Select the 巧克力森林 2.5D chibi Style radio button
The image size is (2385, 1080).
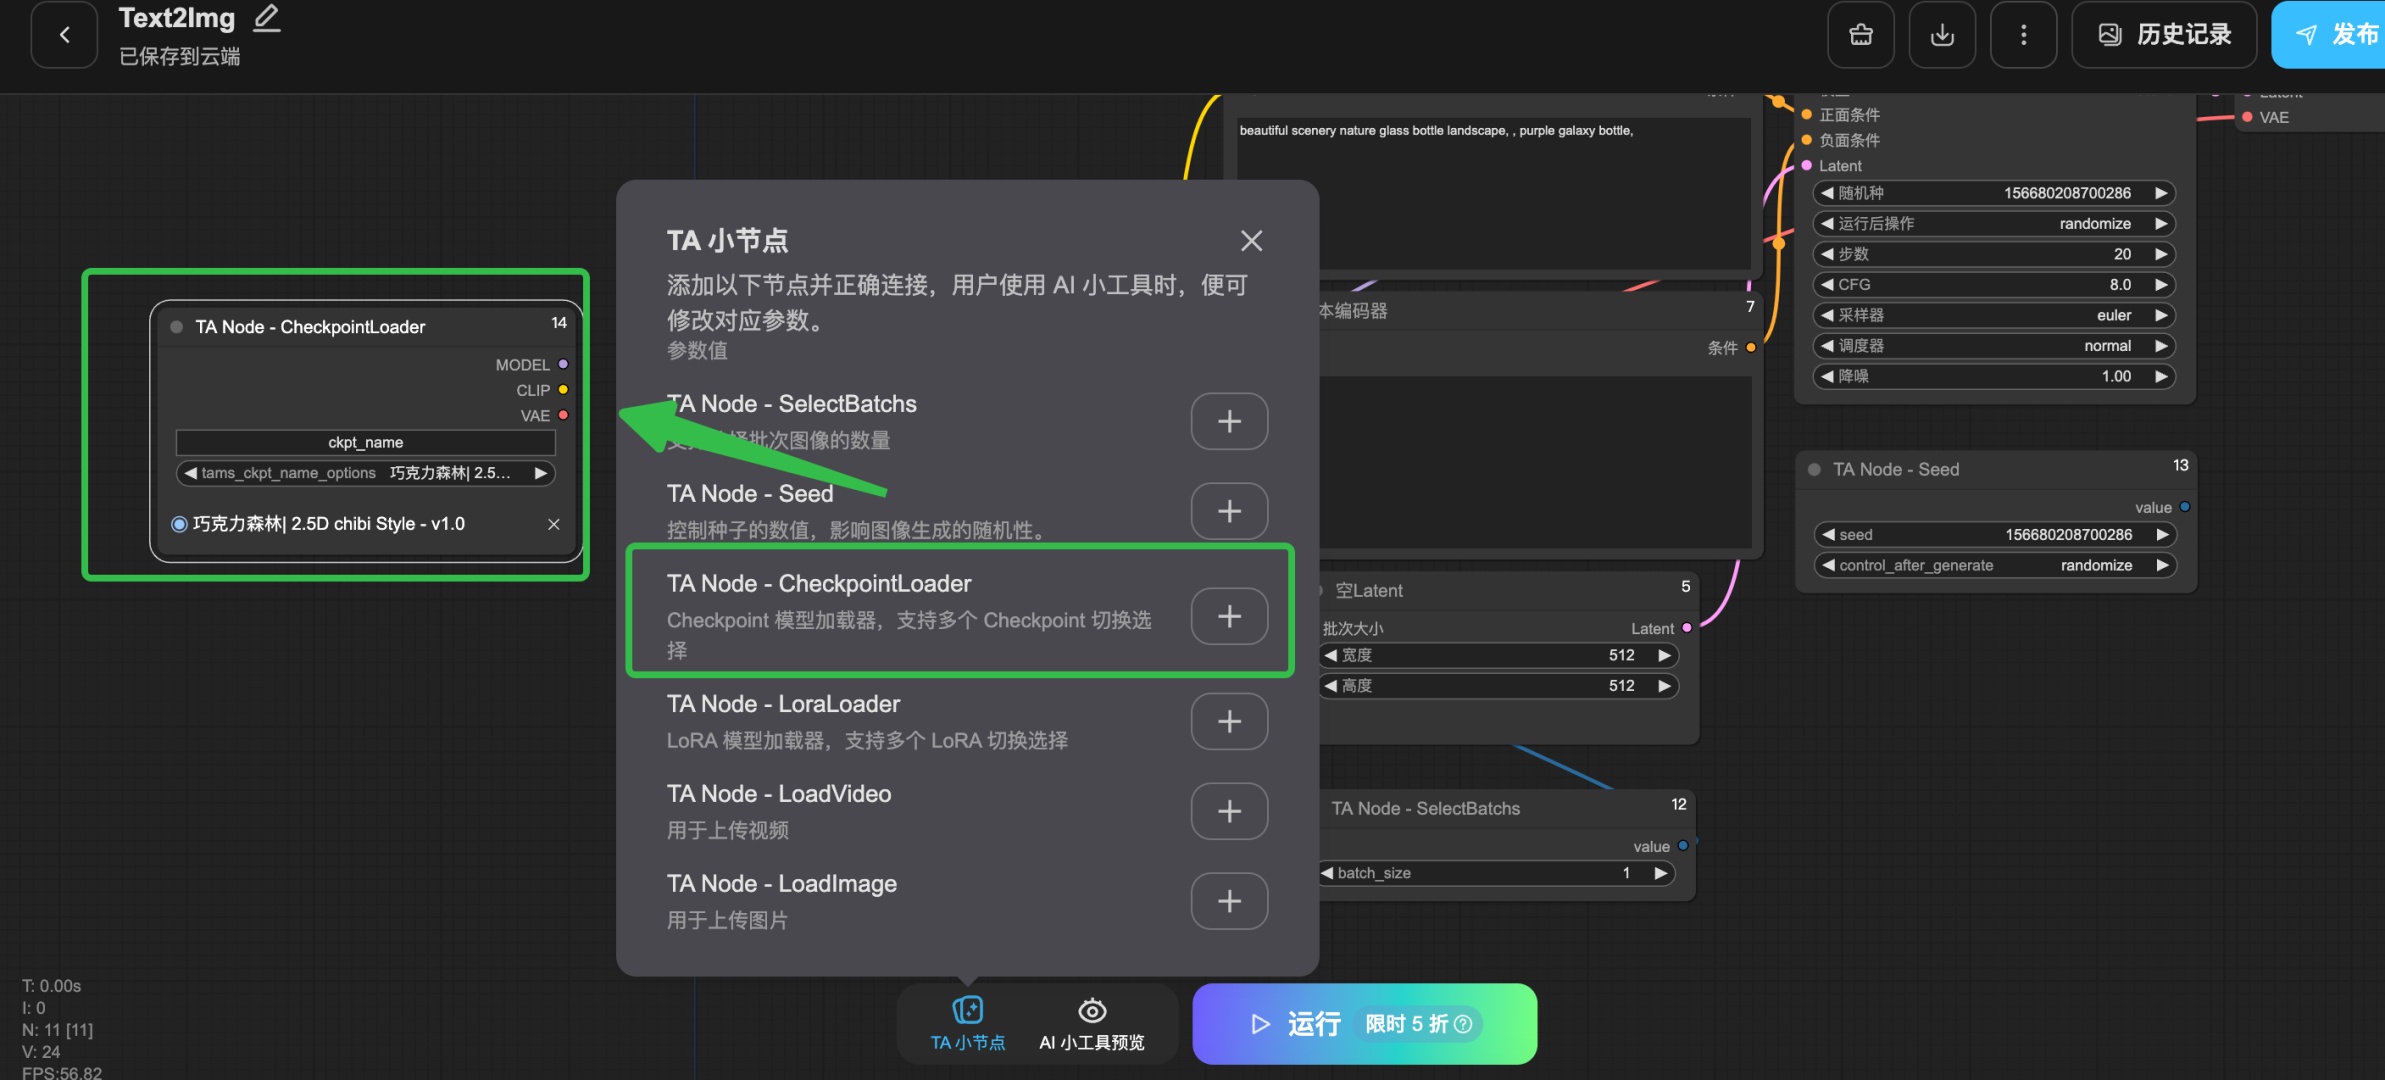[x=180, y=524]
